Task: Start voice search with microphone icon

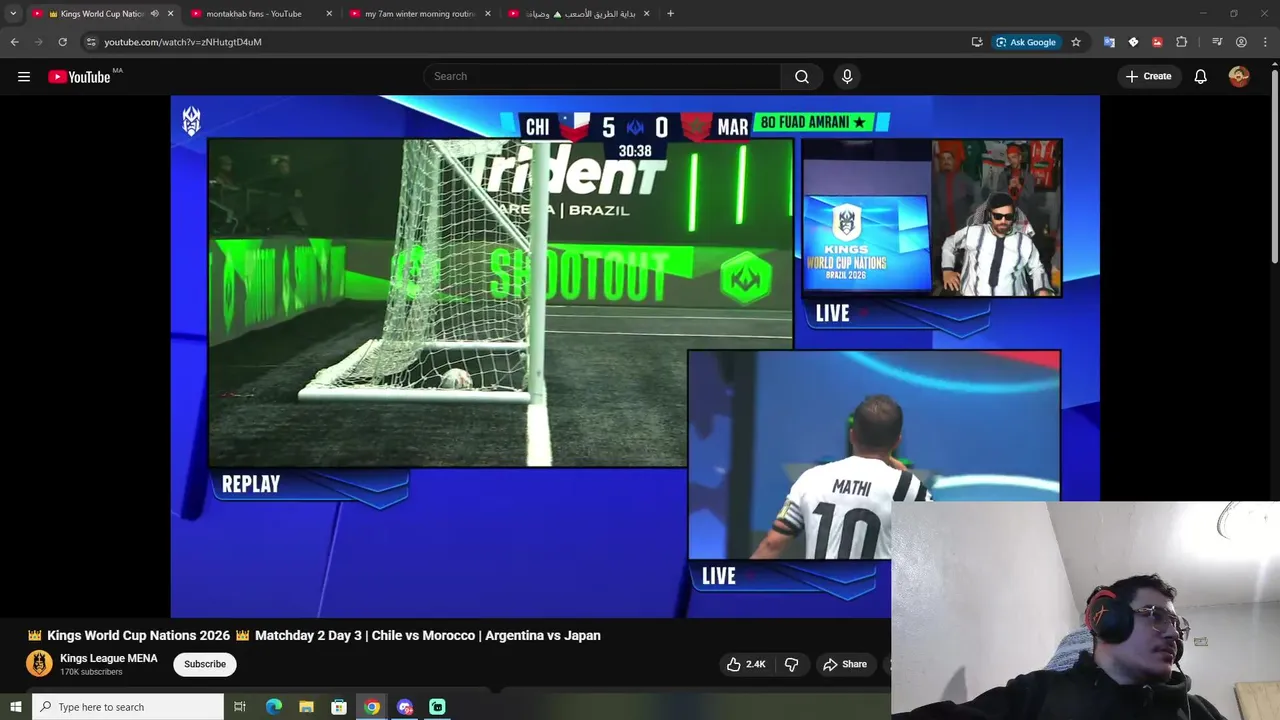Action: point(847,76)
